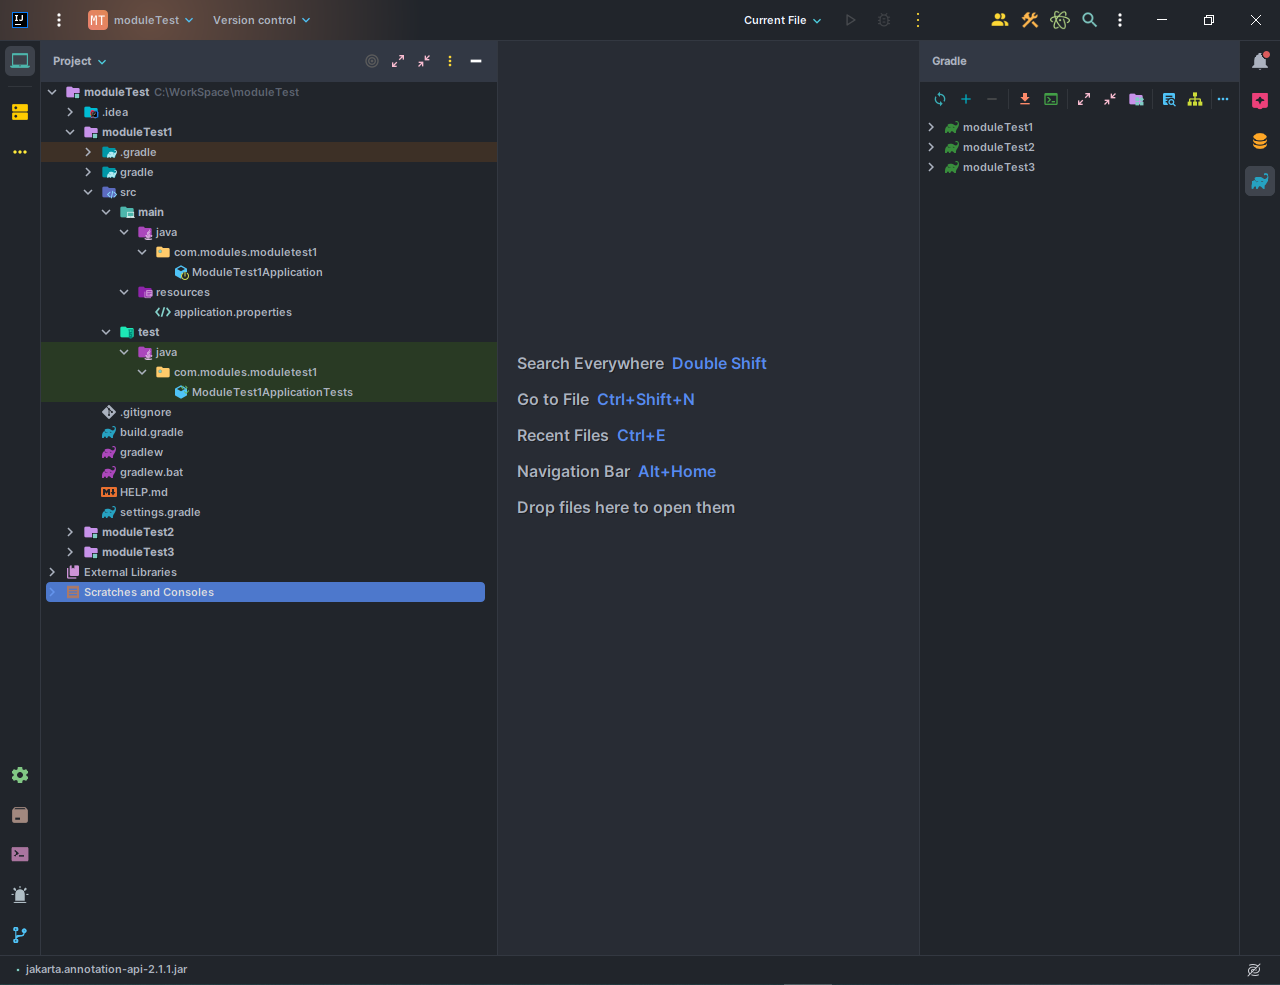This screenshot has height=985, width=1280.
Task: Select application.properties file
Action: point(233,312)
